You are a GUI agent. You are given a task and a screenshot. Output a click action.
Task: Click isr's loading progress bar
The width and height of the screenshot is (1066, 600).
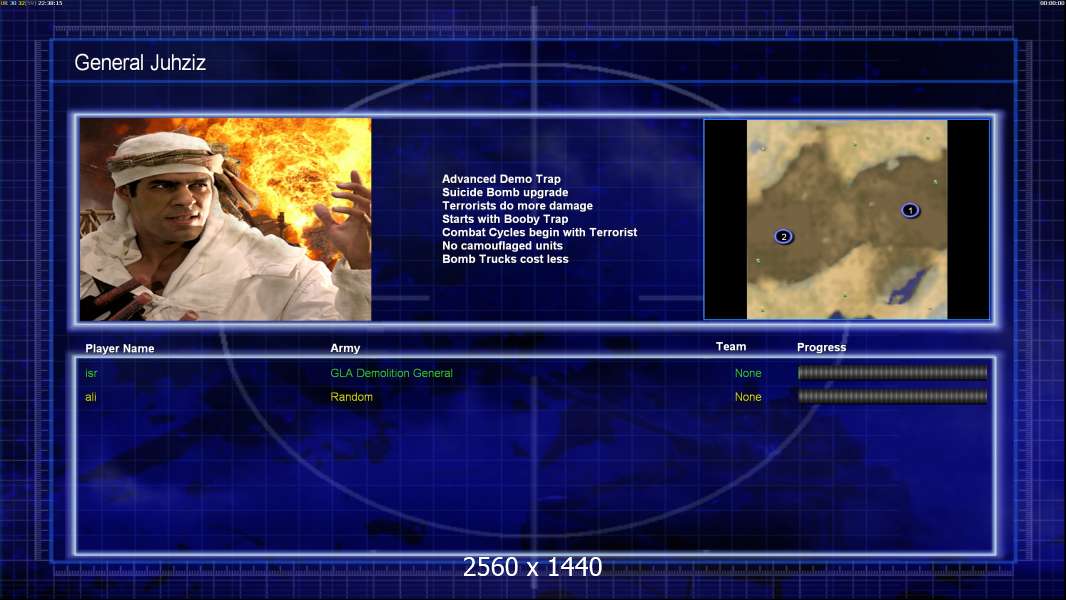(893, 372)
